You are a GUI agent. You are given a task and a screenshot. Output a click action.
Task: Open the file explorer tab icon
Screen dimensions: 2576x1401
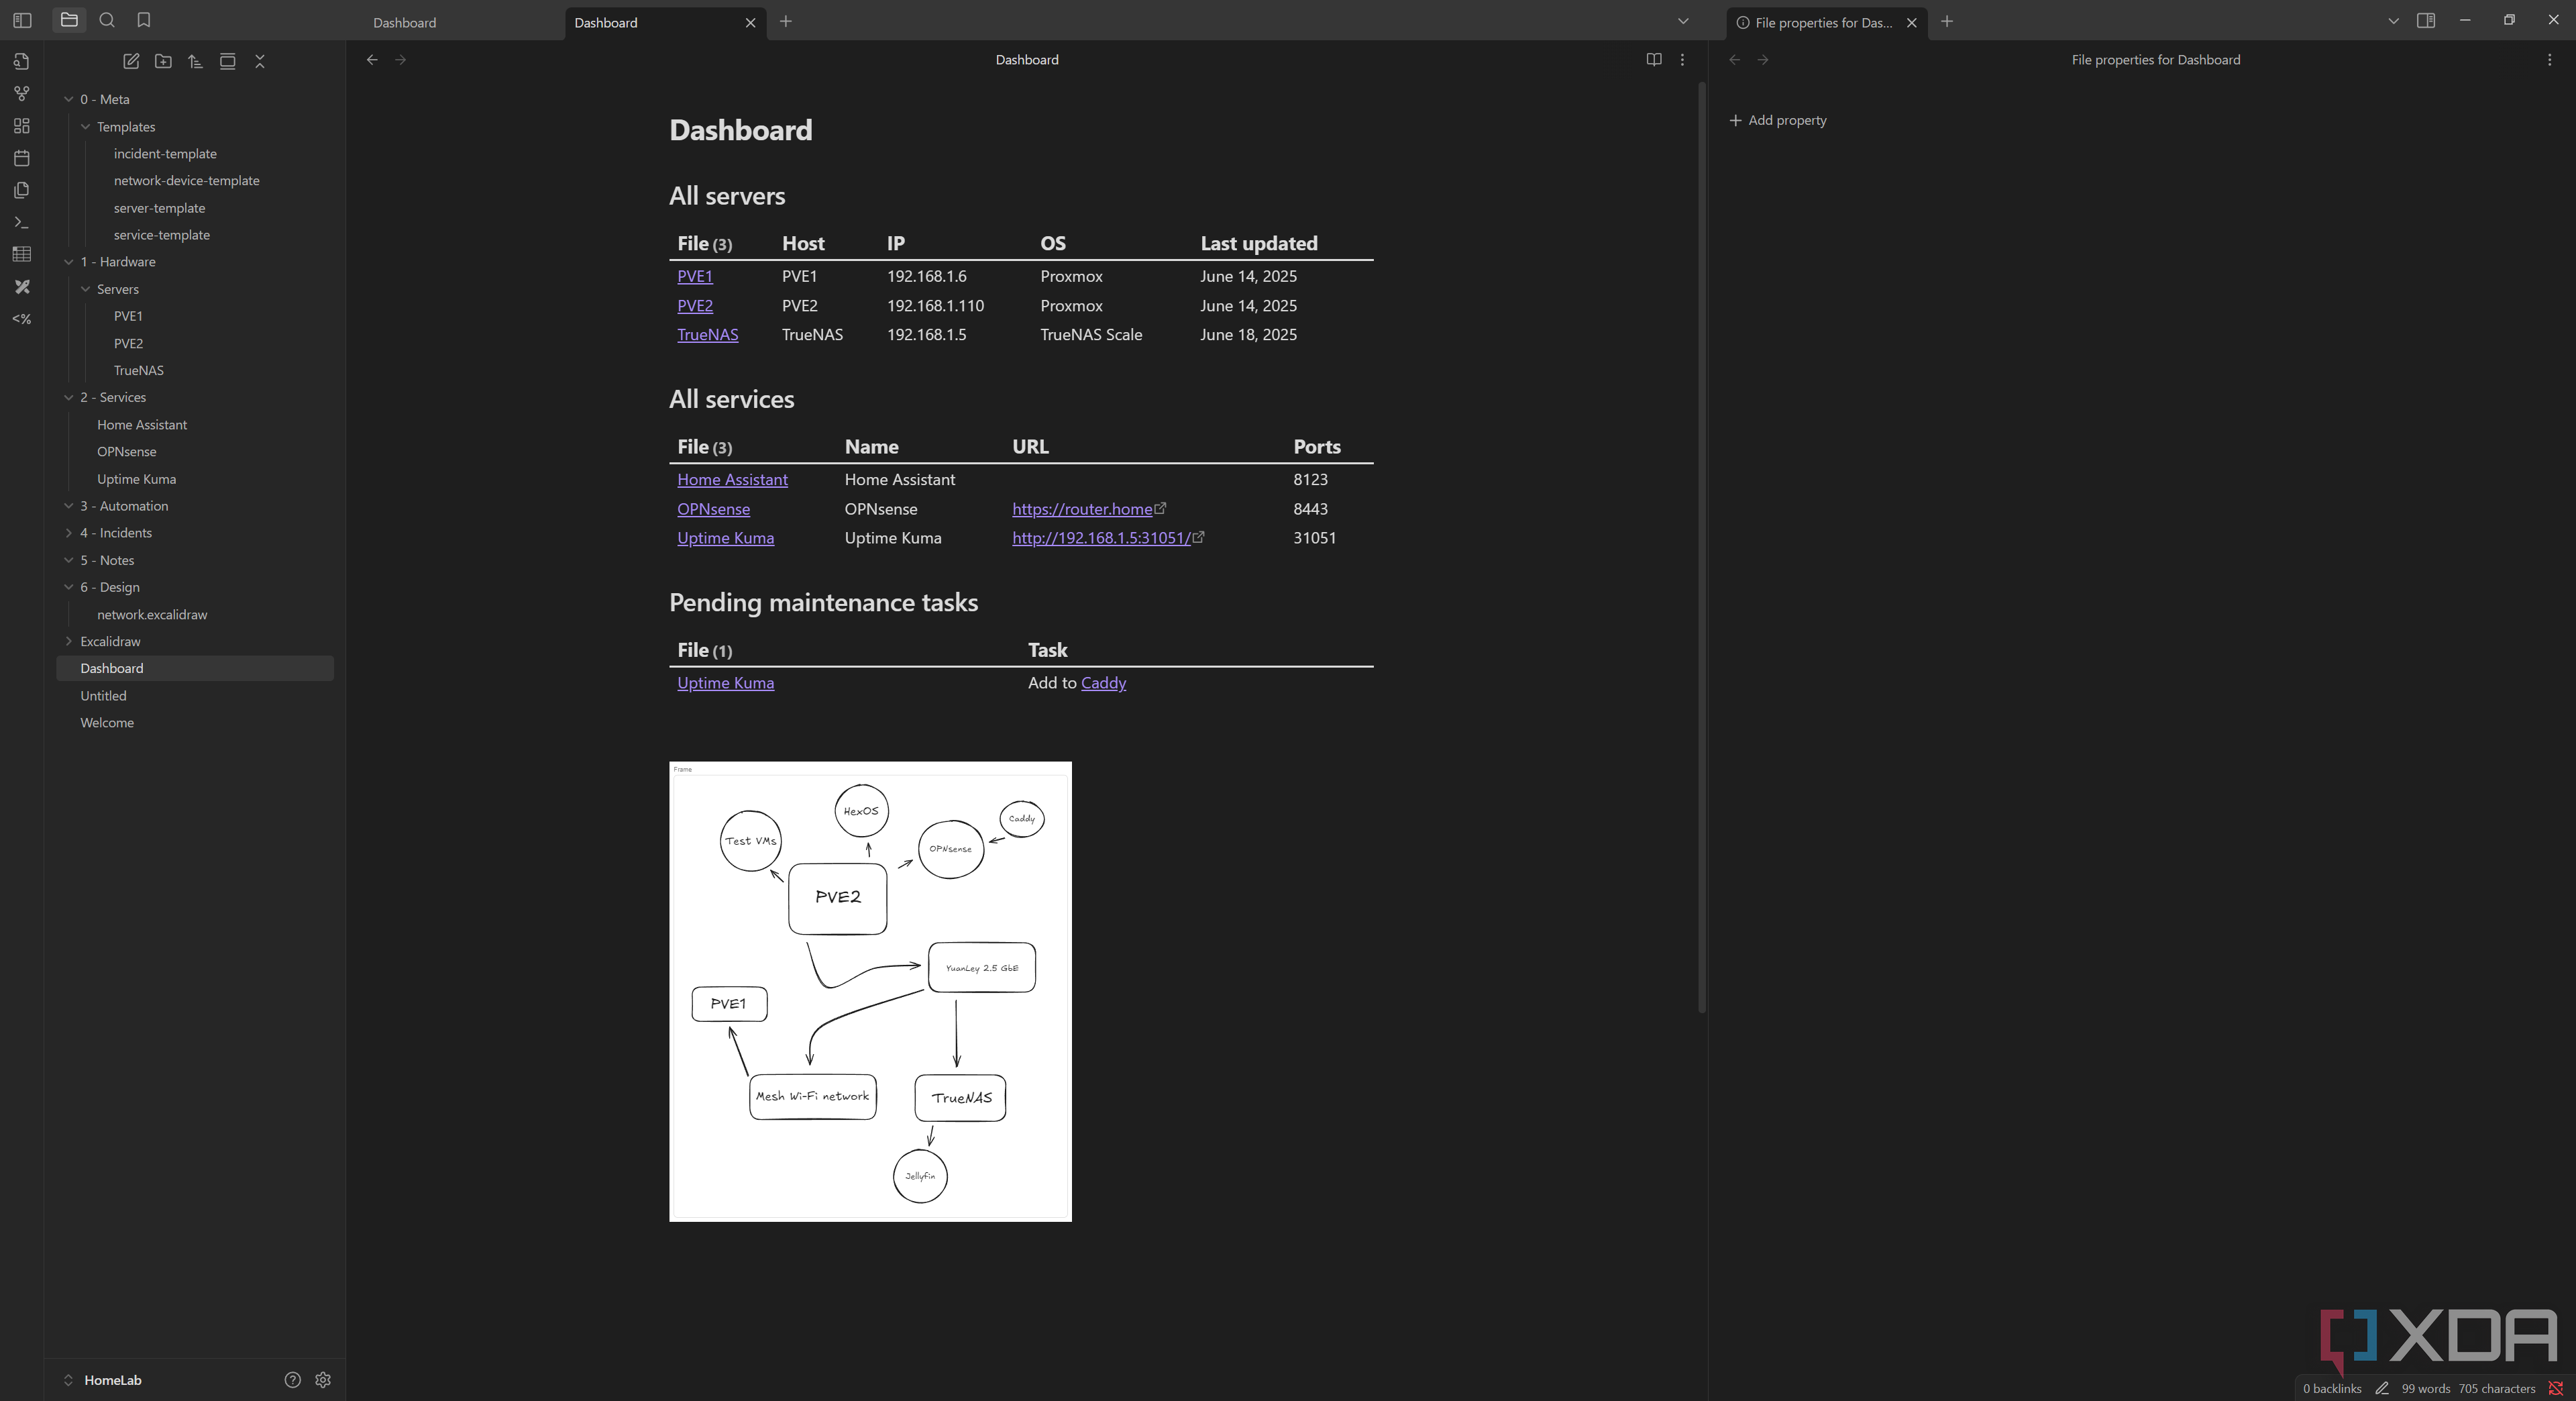tap(69, 20)
